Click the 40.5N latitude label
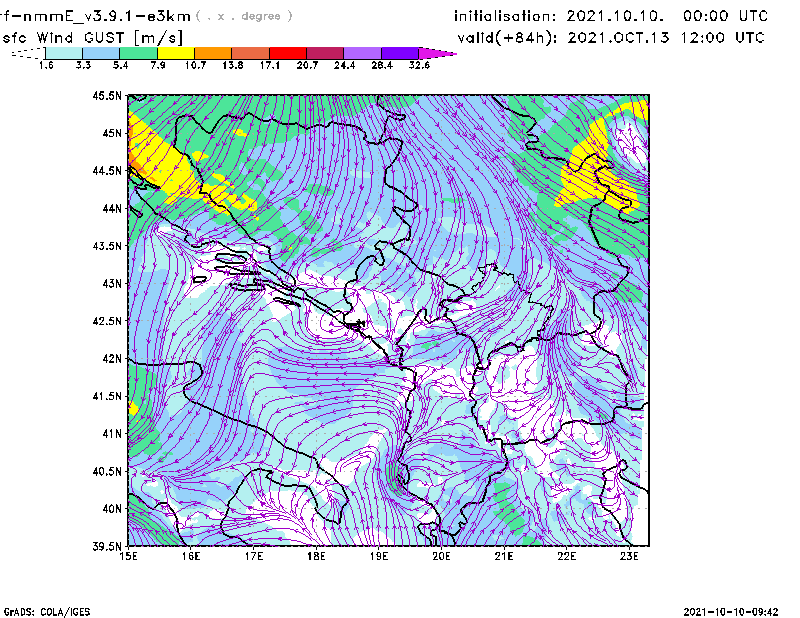 [x=107, y=472]
